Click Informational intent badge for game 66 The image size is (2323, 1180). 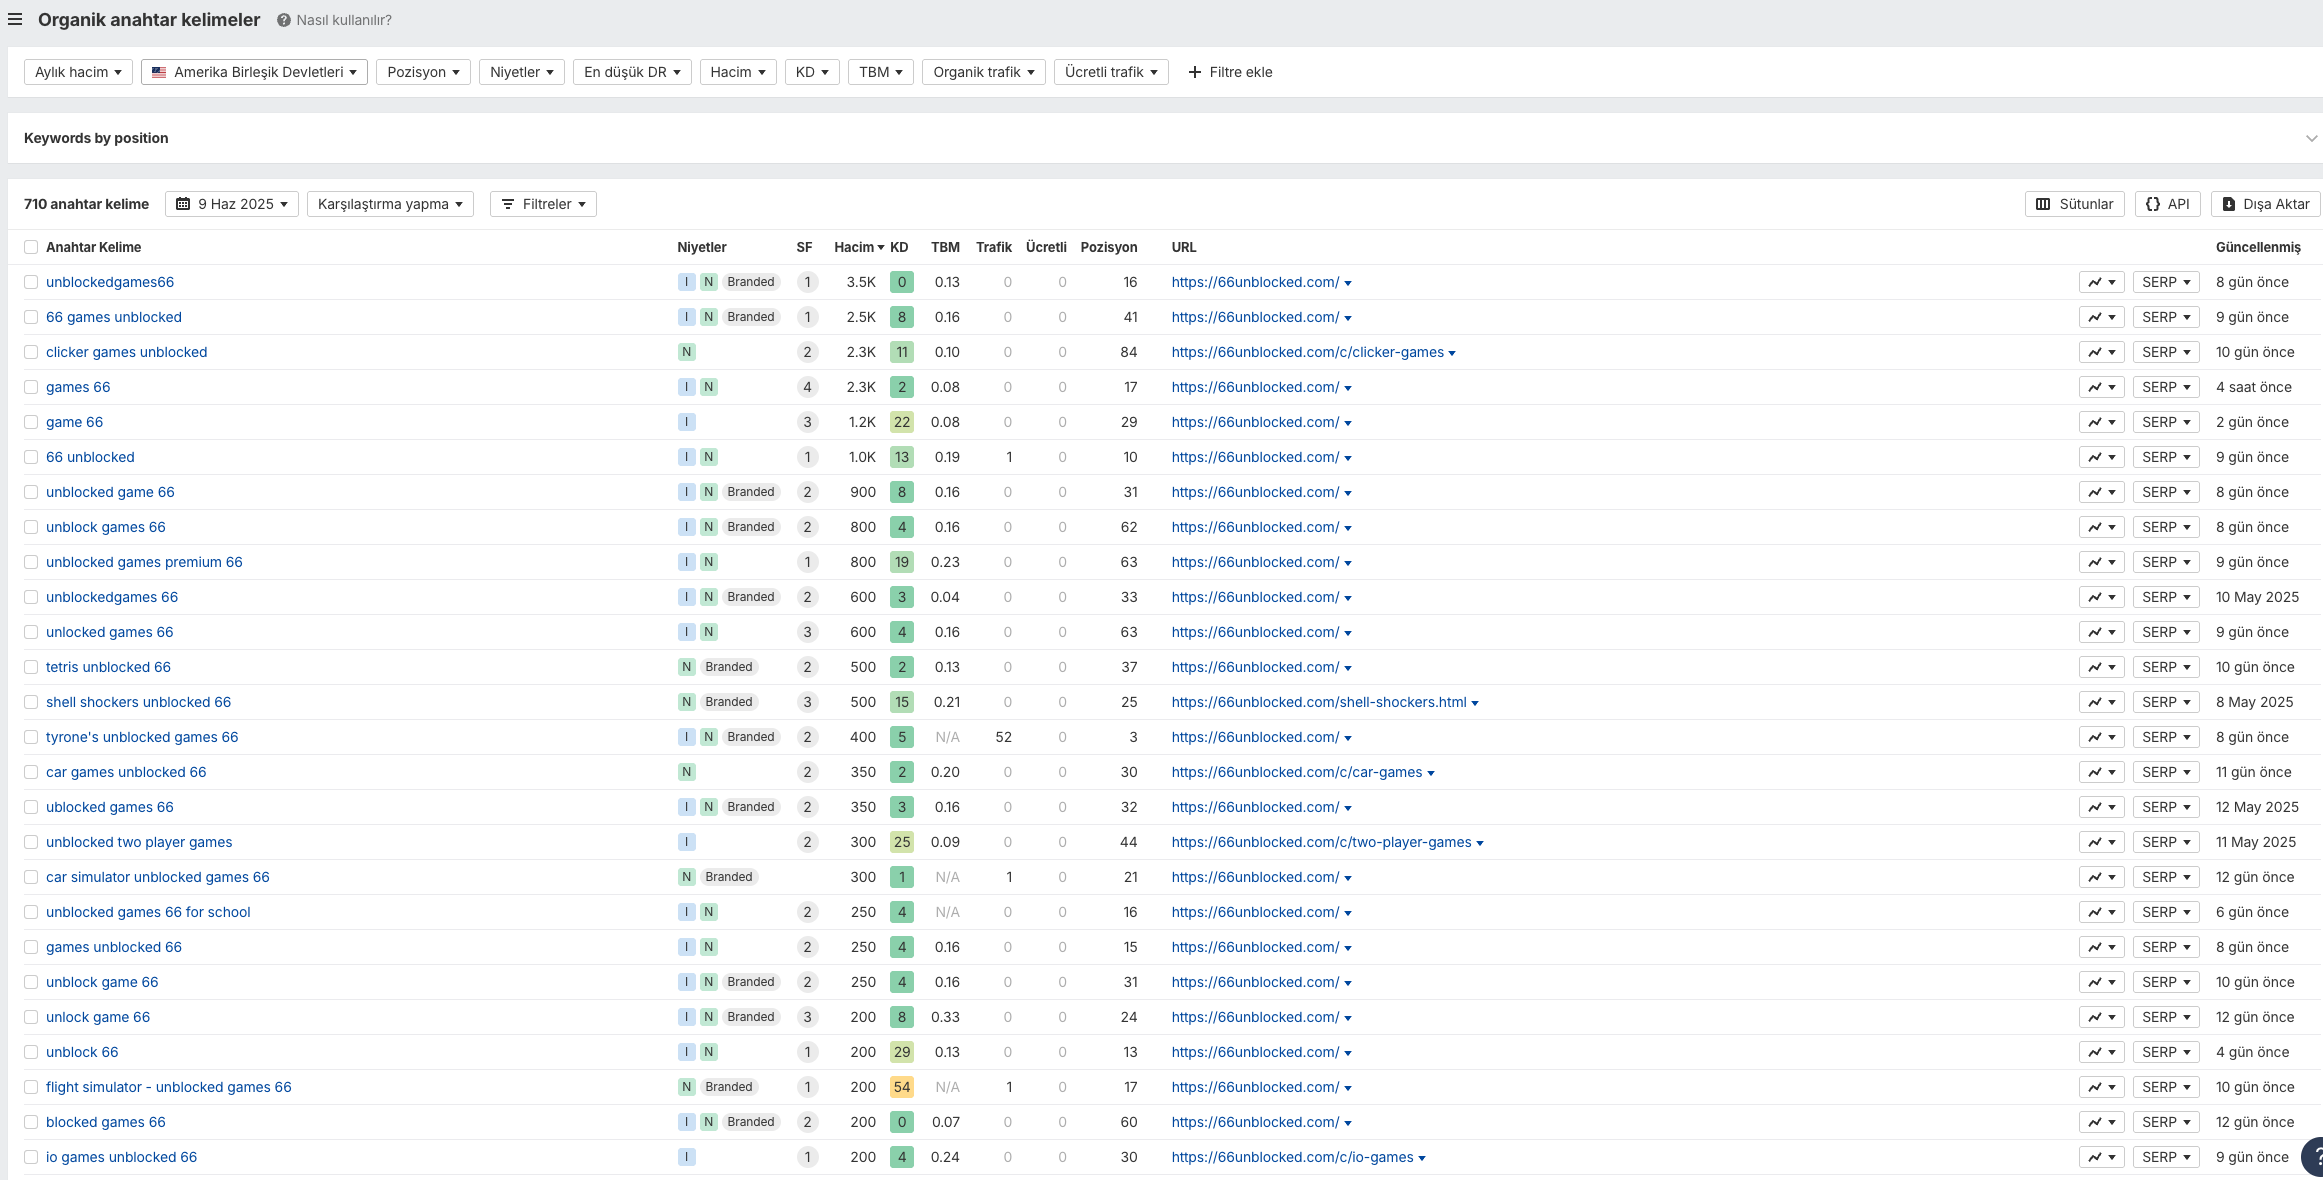686,422
